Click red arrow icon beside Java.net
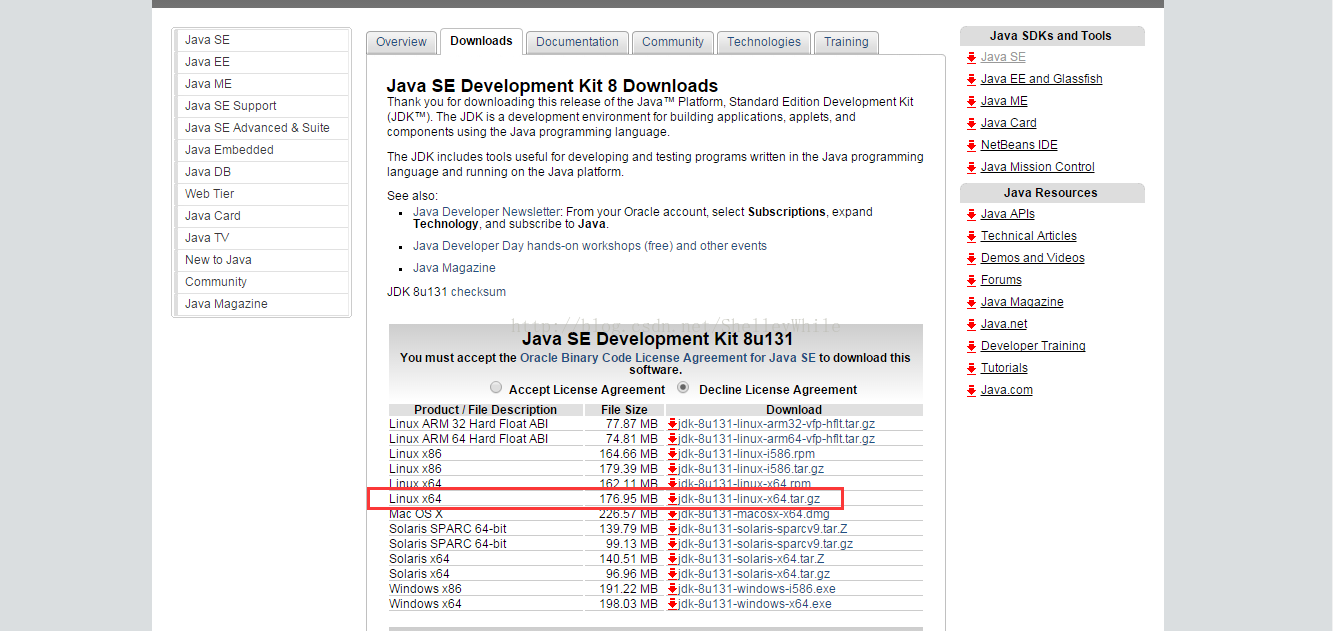1333x631 pixels. click(x=971, y=324)
